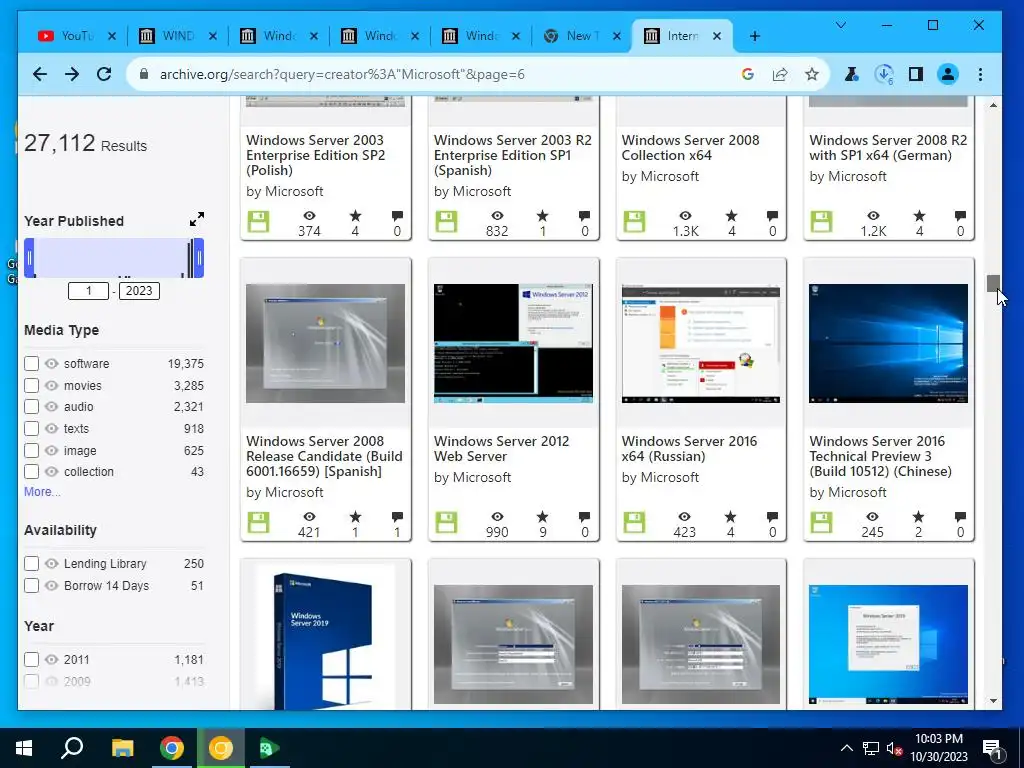1024x768 pixels.
Task: Open the Chrome three-dot menu
Action: pyautogui.click(x=980, y=74)
